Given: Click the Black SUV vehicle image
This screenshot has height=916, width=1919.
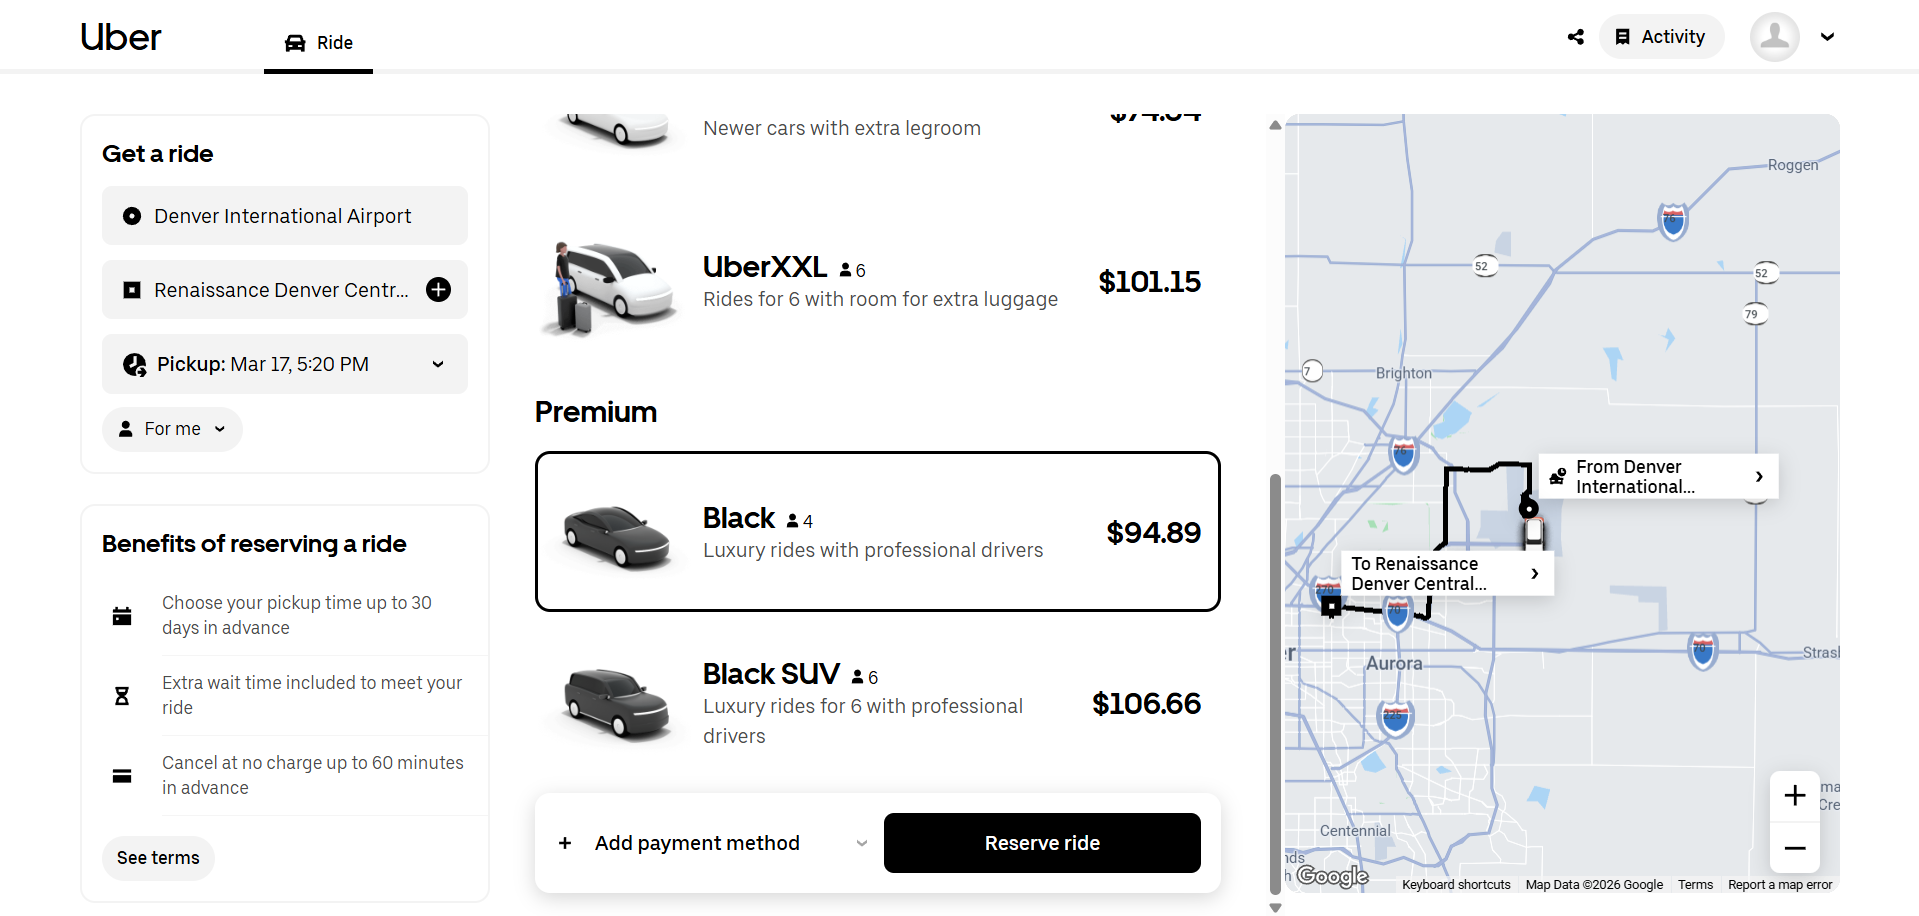Looking at the screenshot, I should tap(616, 703).
